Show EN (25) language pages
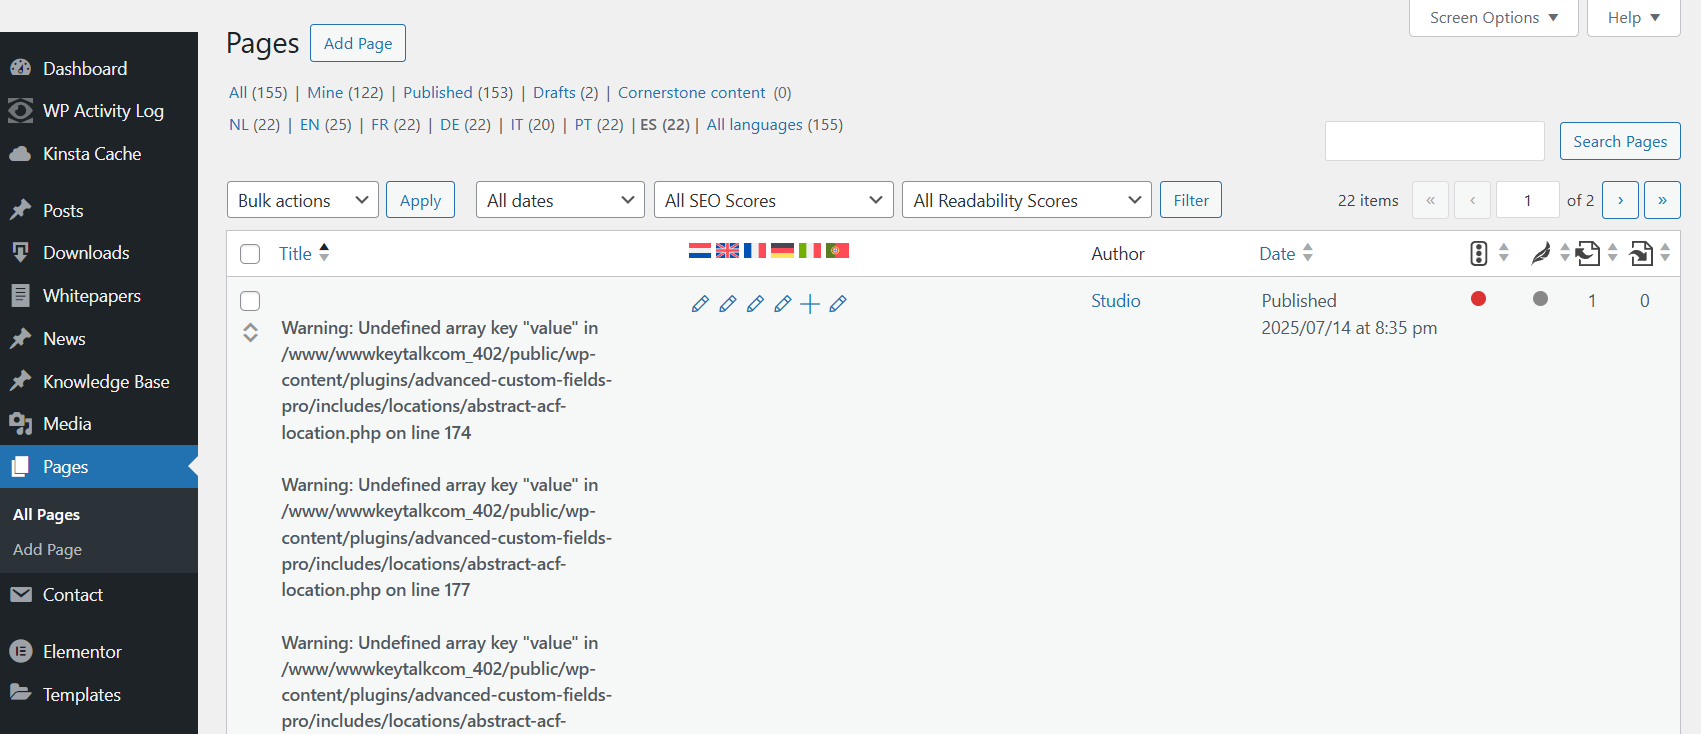1701x734 pixels. coord(326,124)
